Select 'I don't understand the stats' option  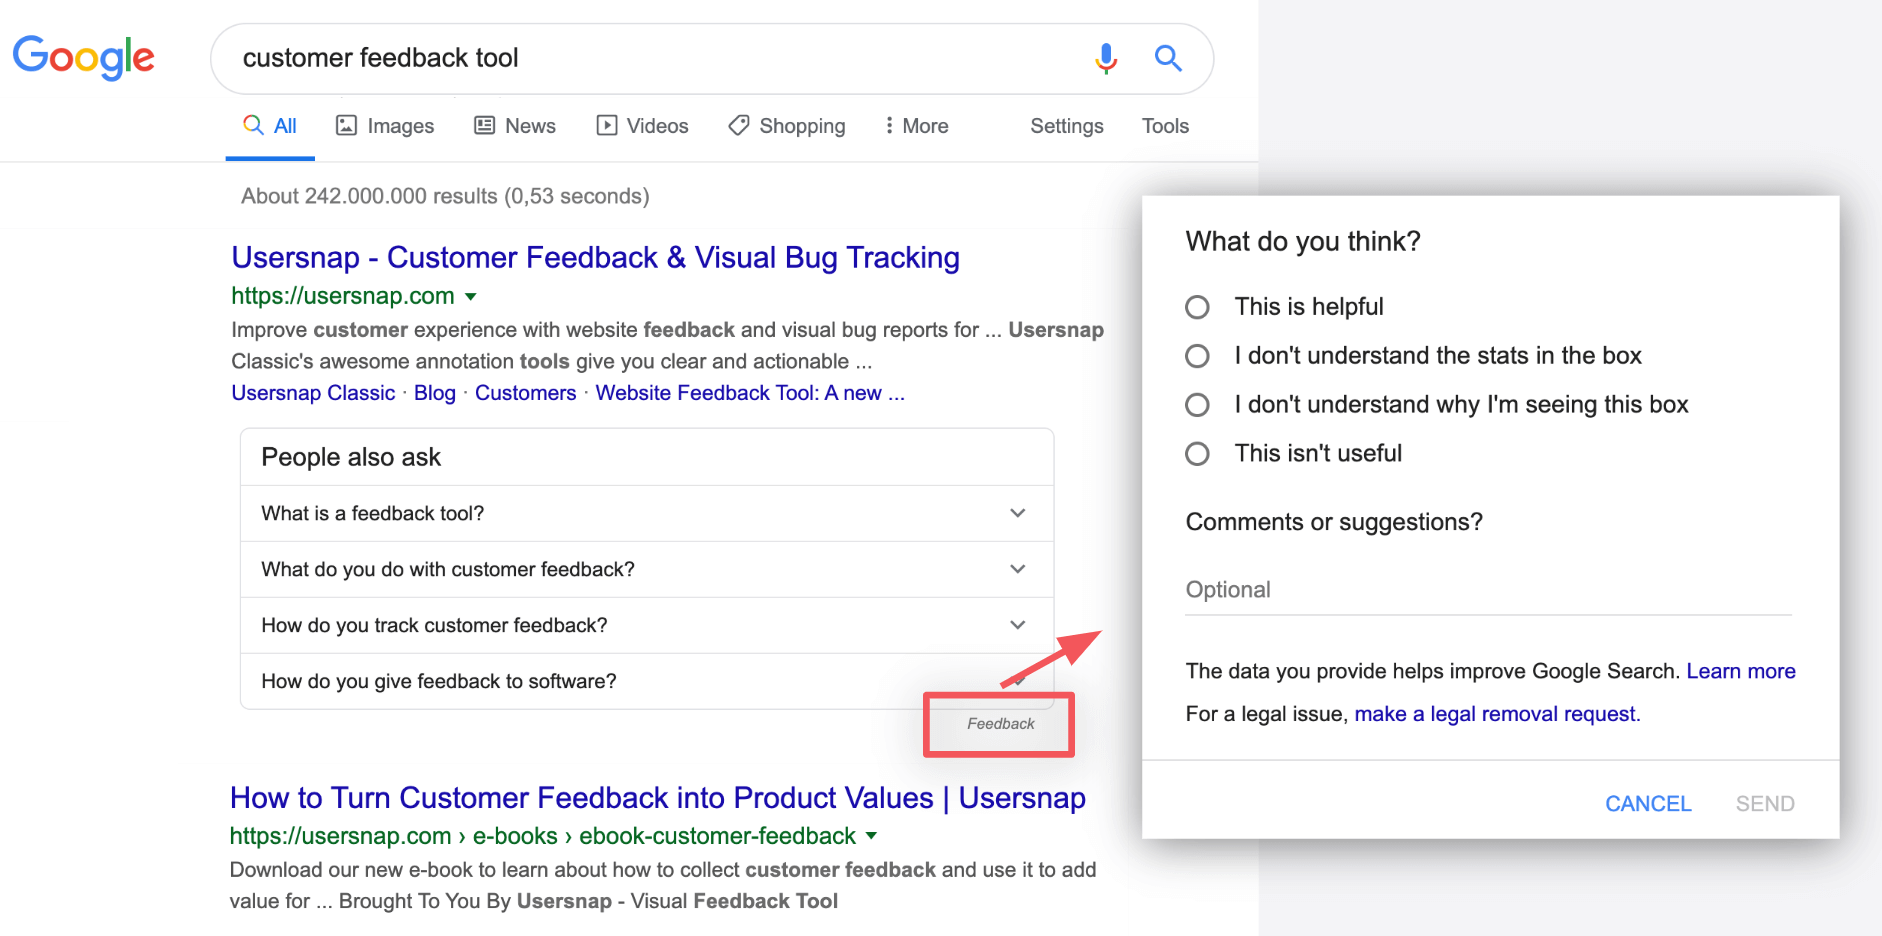1197,356
